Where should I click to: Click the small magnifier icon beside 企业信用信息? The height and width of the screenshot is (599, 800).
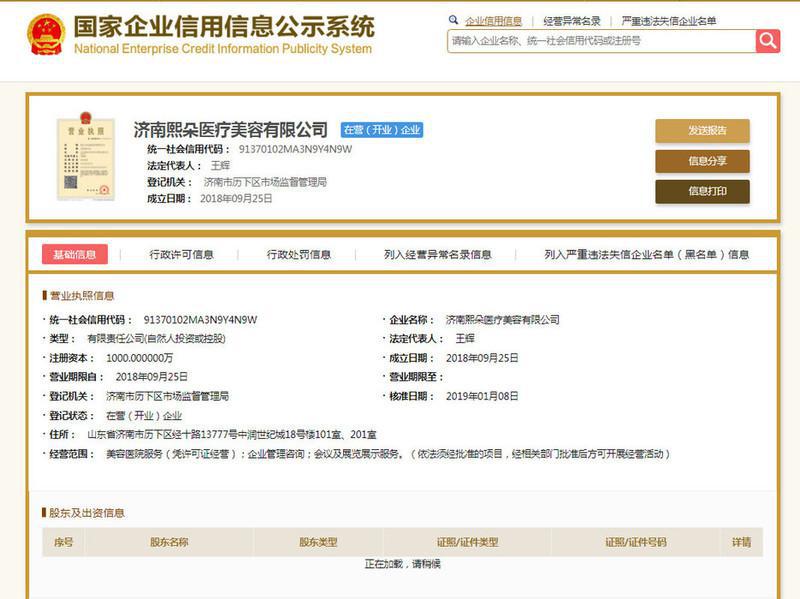pyautogui.click(x=454, y=20)
